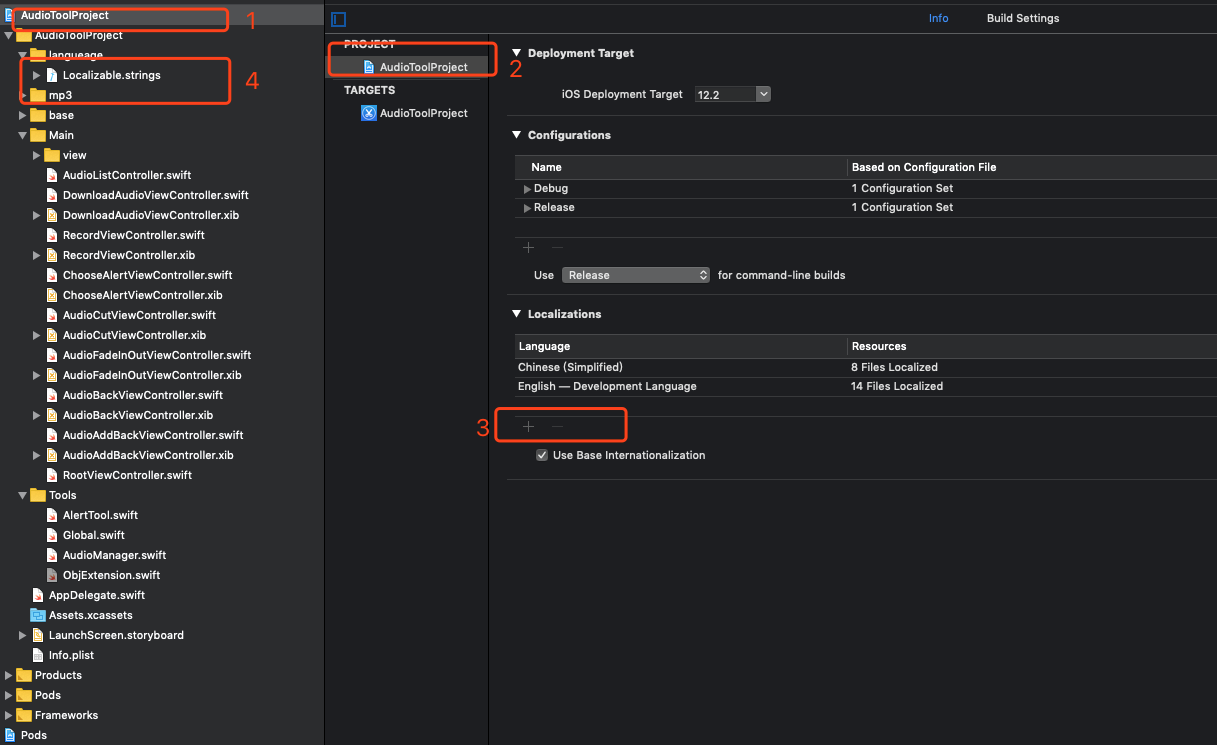The image size is (1217, 745).
Task: Click the AudioToolProject project document icon
Action: [370, 67]
